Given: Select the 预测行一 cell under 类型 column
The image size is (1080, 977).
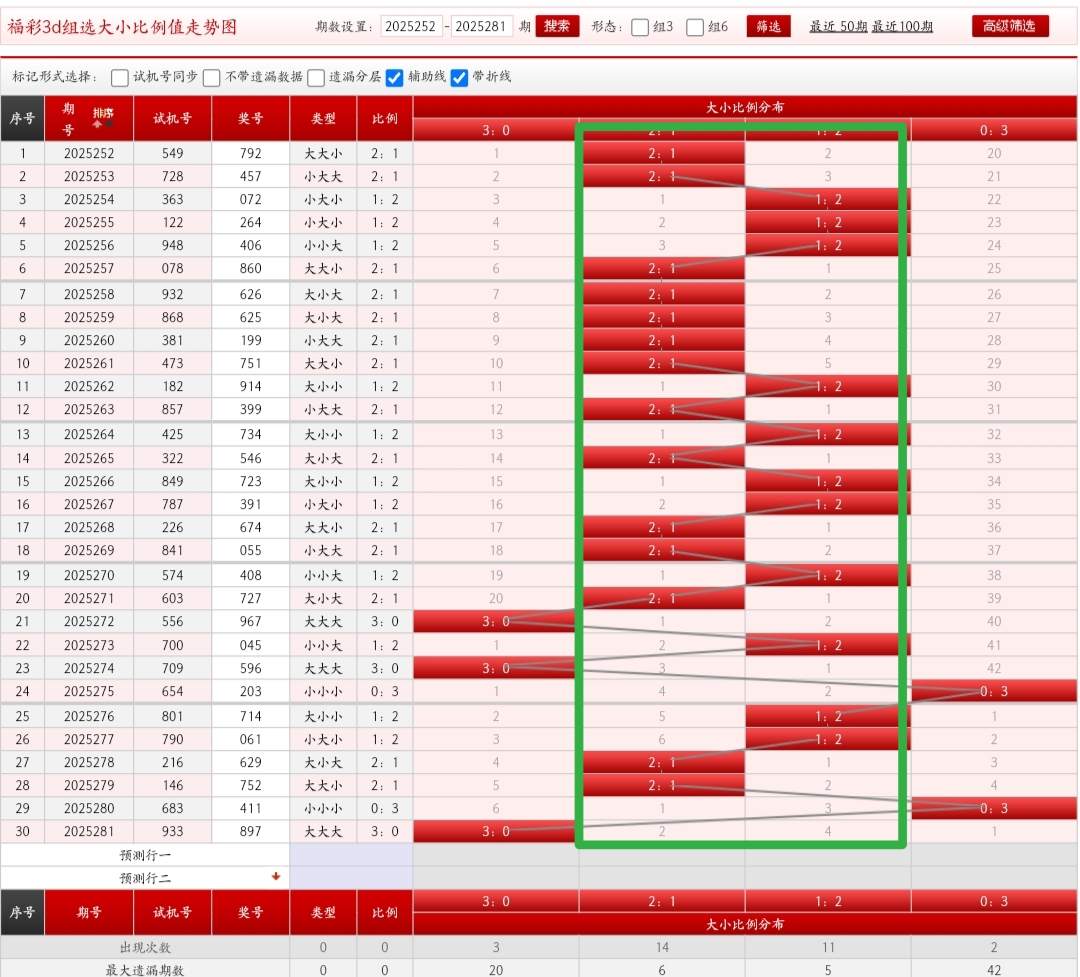Looking at the screenshot, I should click(323, 855).
